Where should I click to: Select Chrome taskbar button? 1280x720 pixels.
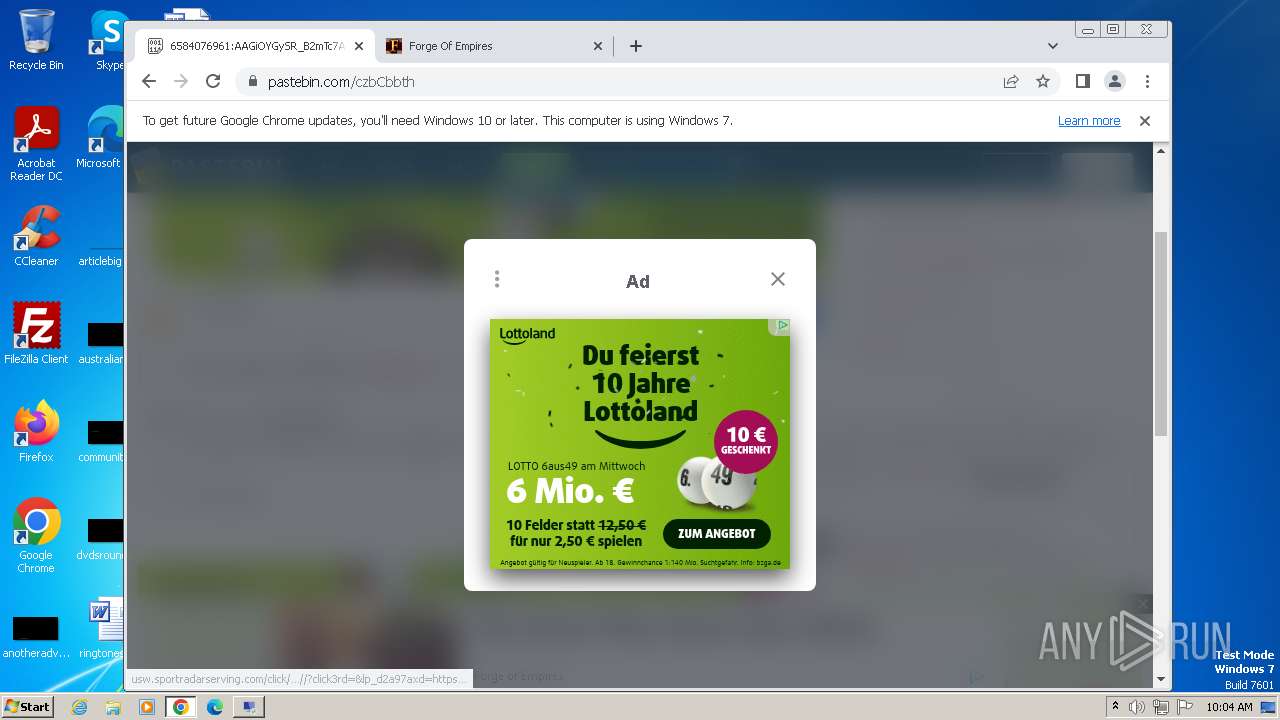click(x=181, y=707)
